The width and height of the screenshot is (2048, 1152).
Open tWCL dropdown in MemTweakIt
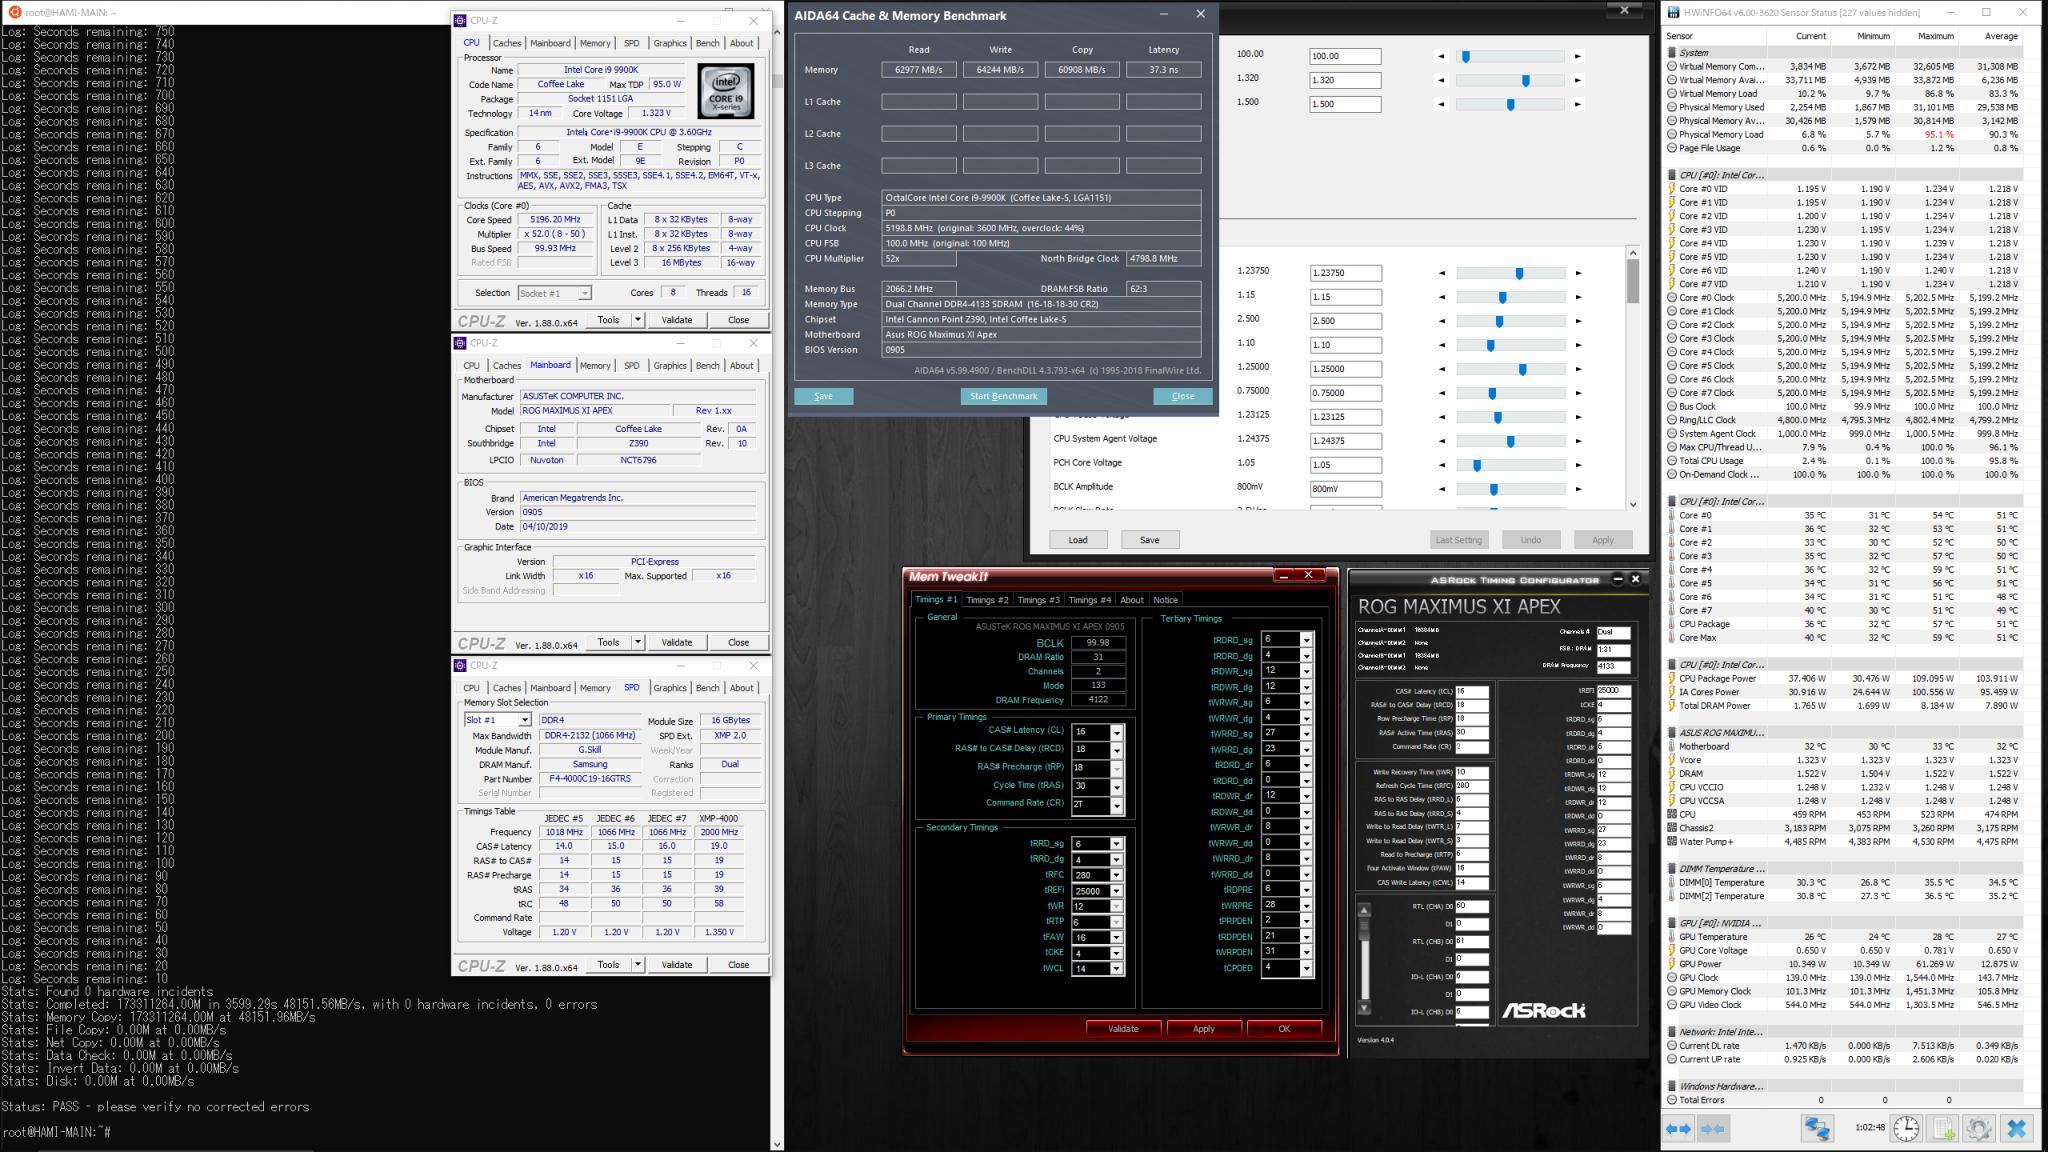(1116, 969)
